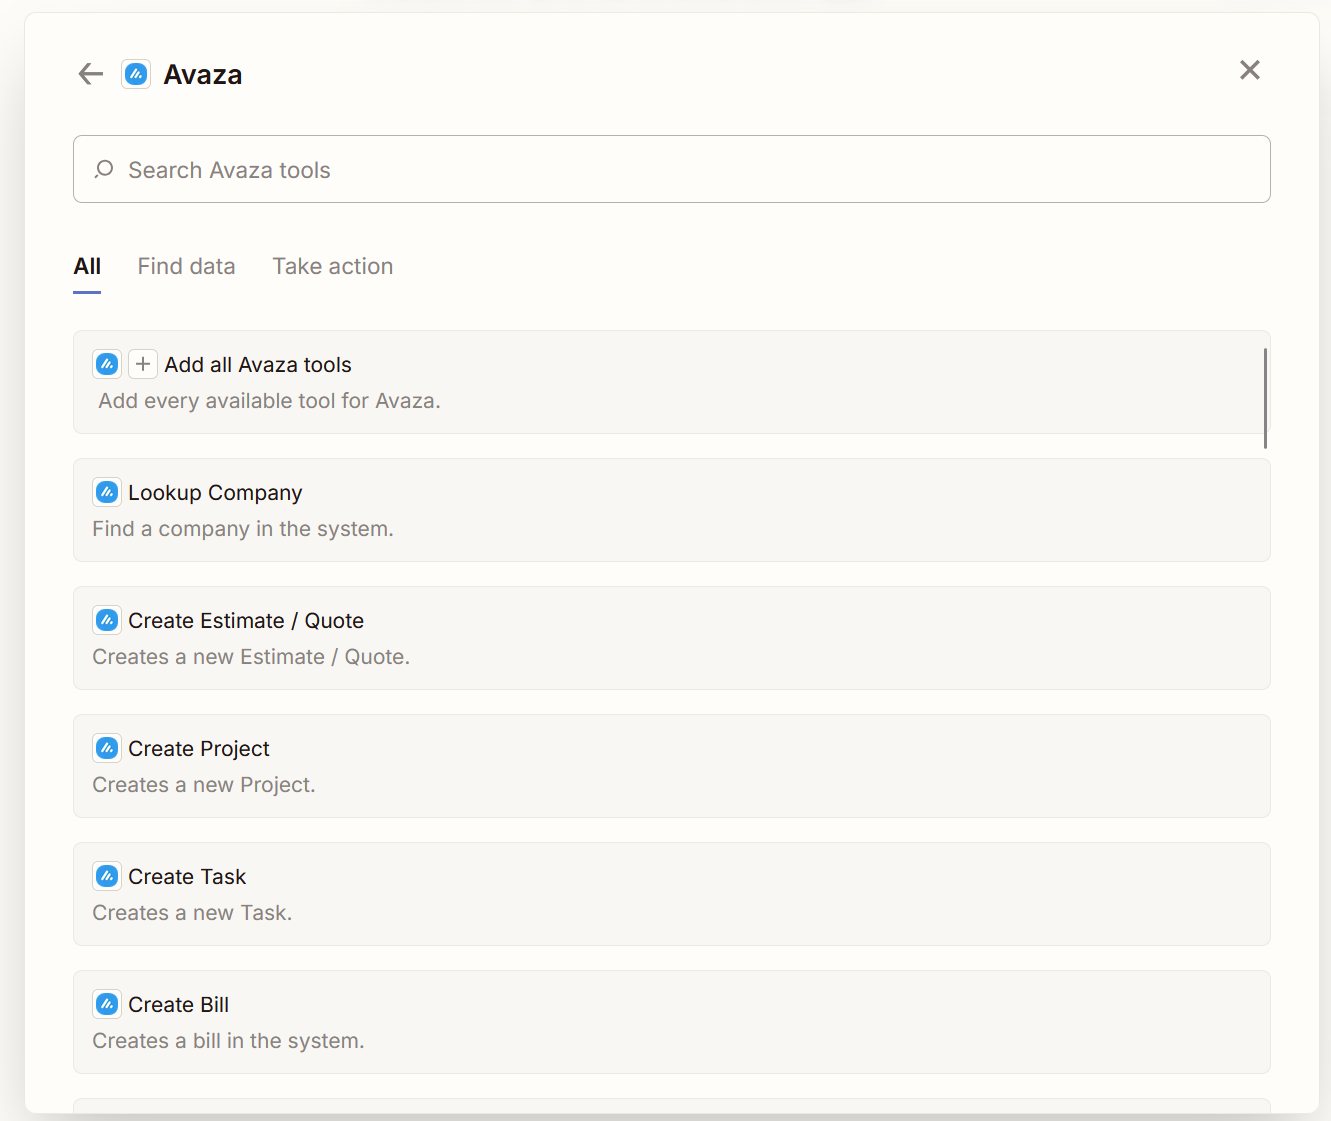
Task: Click Avaza icon beside Create Estimate / Quote
Action: [x=107, y=620]
